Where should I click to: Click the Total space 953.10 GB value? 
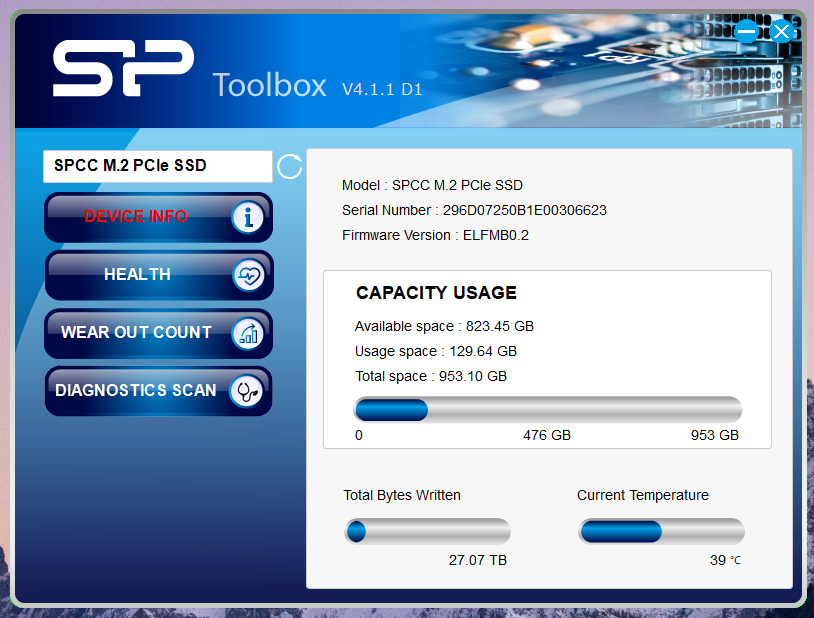coord(472,376)
